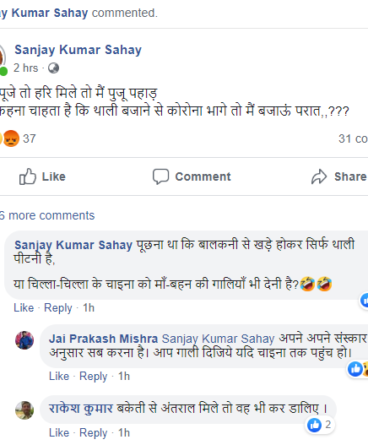Like Sanjay Kumar Sahay's comment
This screenshot has height=445, width=368.
pyautogui.click(x=24, y=308)
